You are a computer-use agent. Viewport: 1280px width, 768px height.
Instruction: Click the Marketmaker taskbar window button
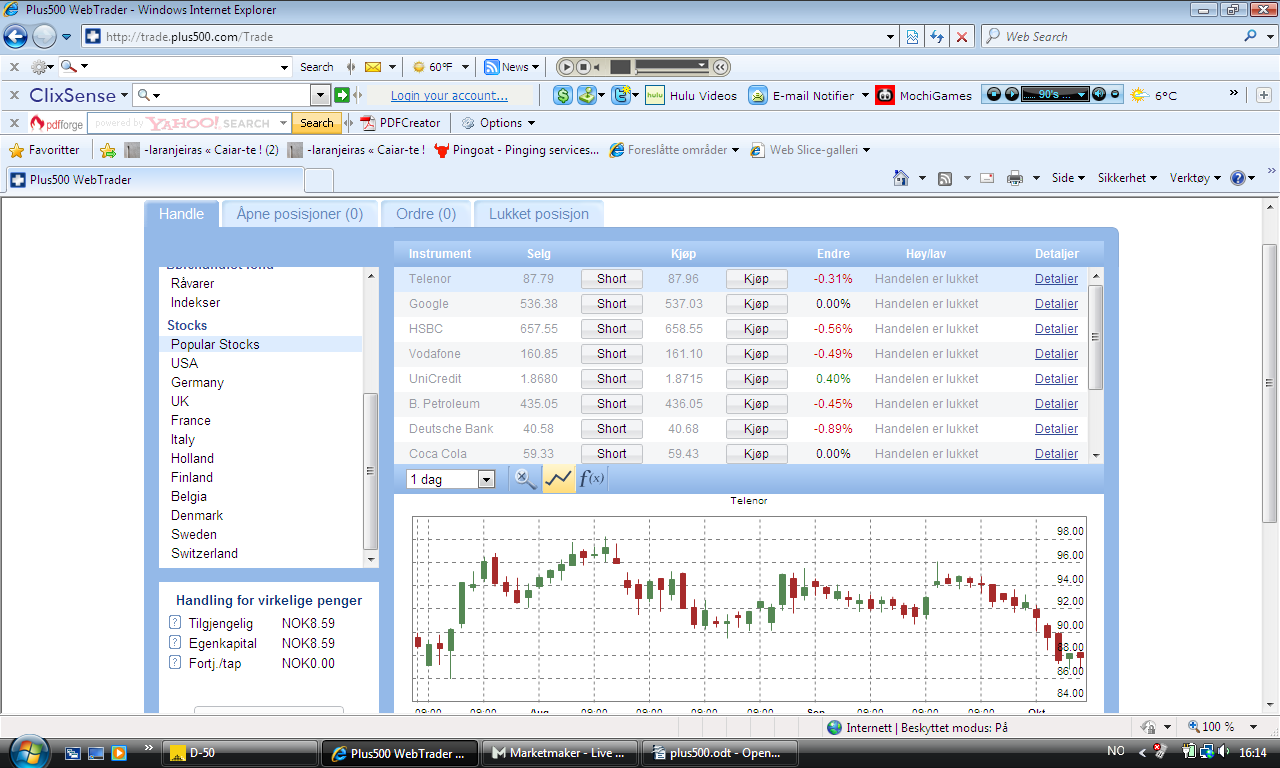coord(559,753)
